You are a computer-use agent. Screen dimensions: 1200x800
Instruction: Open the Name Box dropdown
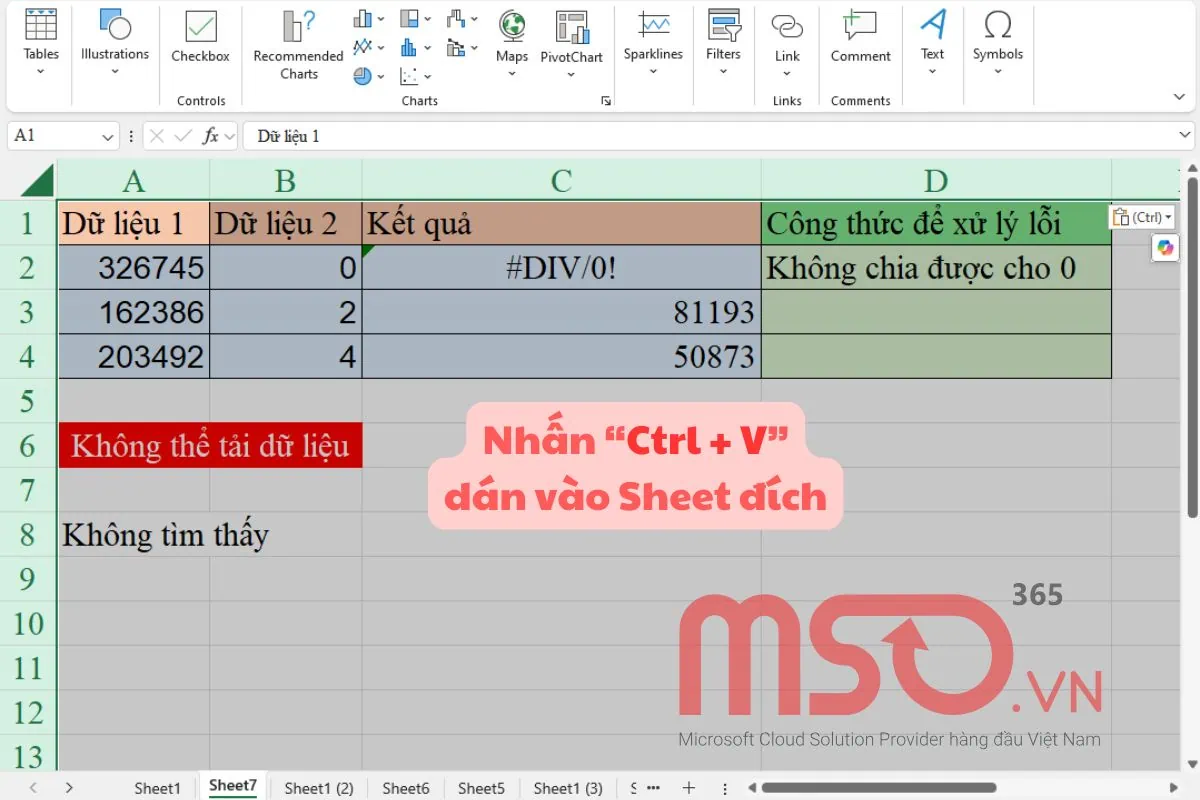click(107, 135)
